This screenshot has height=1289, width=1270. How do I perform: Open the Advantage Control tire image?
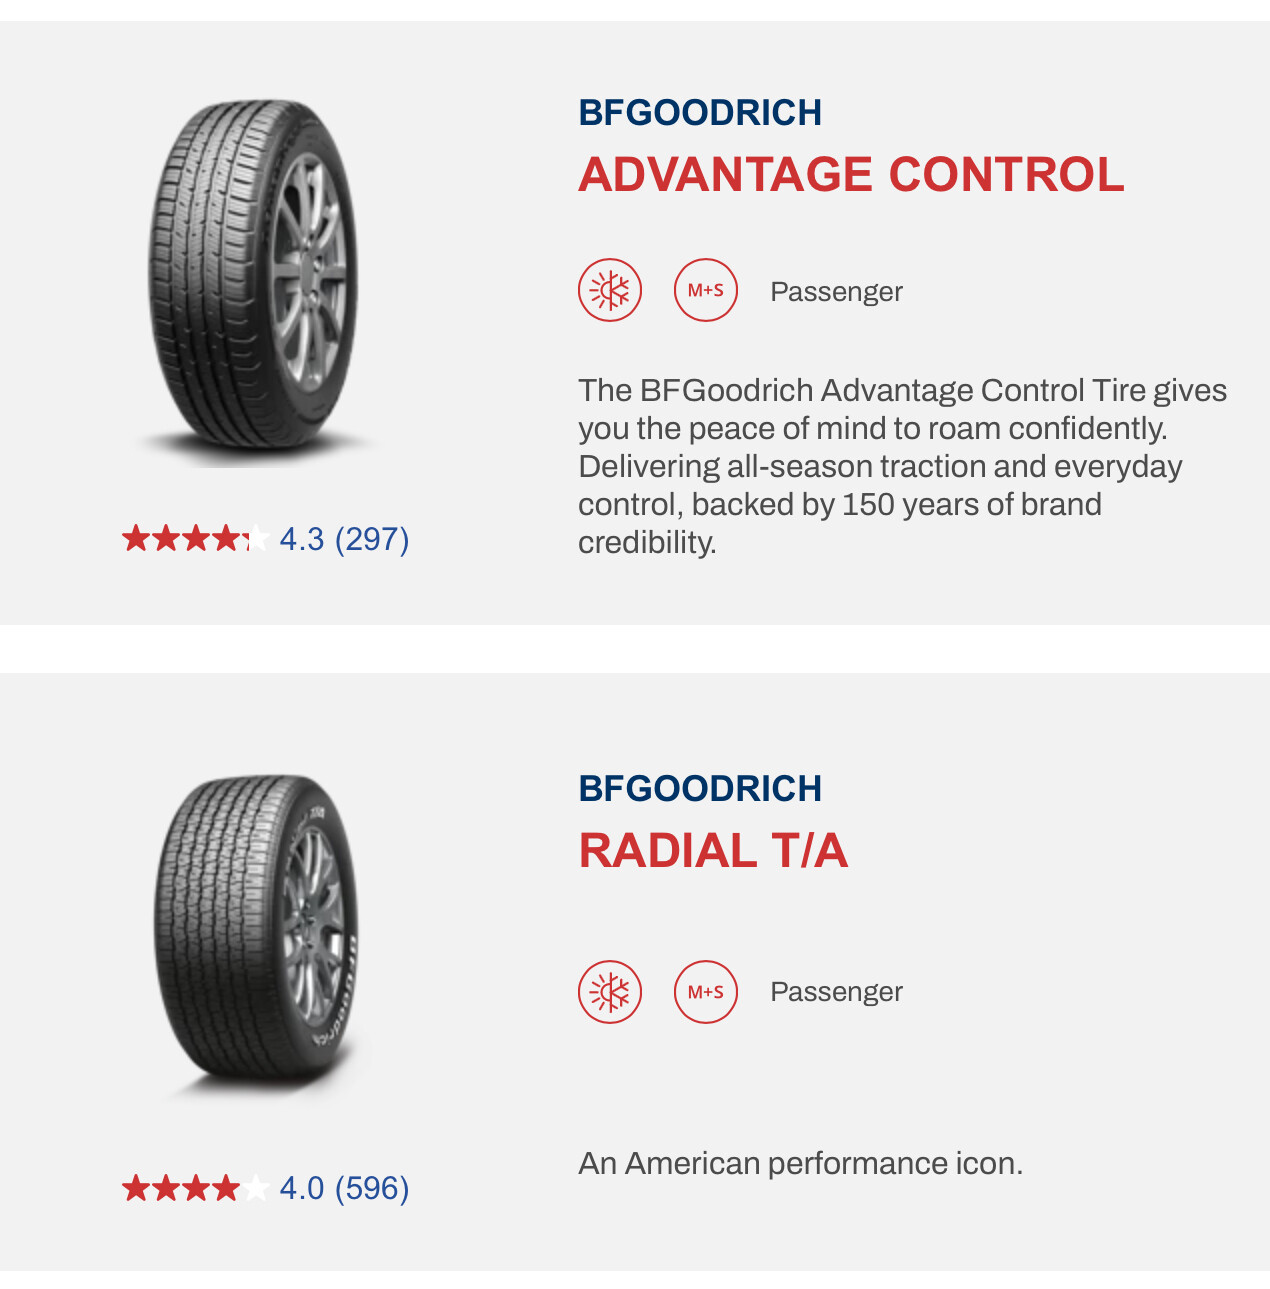(x=252, y=282)
